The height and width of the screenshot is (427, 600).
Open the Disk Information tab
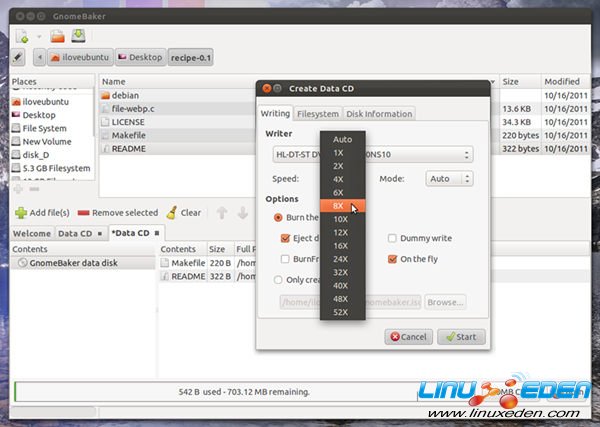pos(379,113)
